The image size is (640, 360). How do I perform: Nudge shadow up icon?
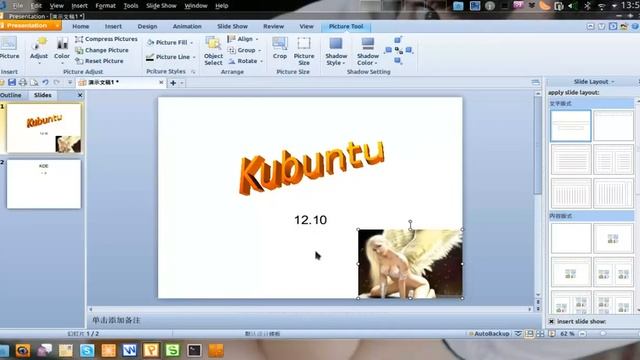(398, 40)
